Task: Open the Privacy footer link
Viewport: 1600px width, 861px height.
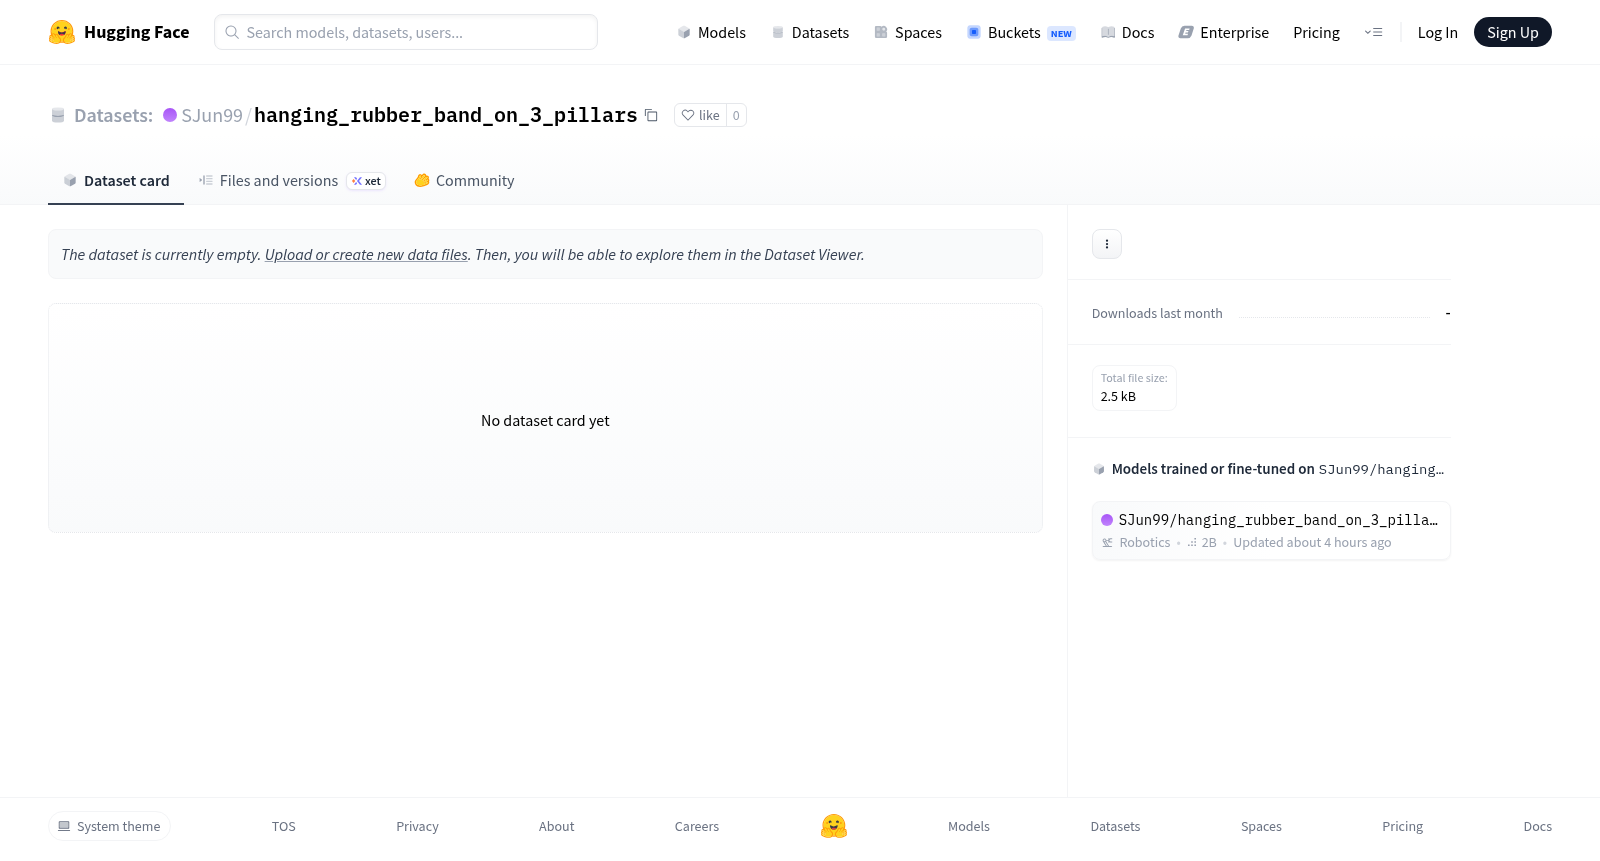Action: (417, 826)
